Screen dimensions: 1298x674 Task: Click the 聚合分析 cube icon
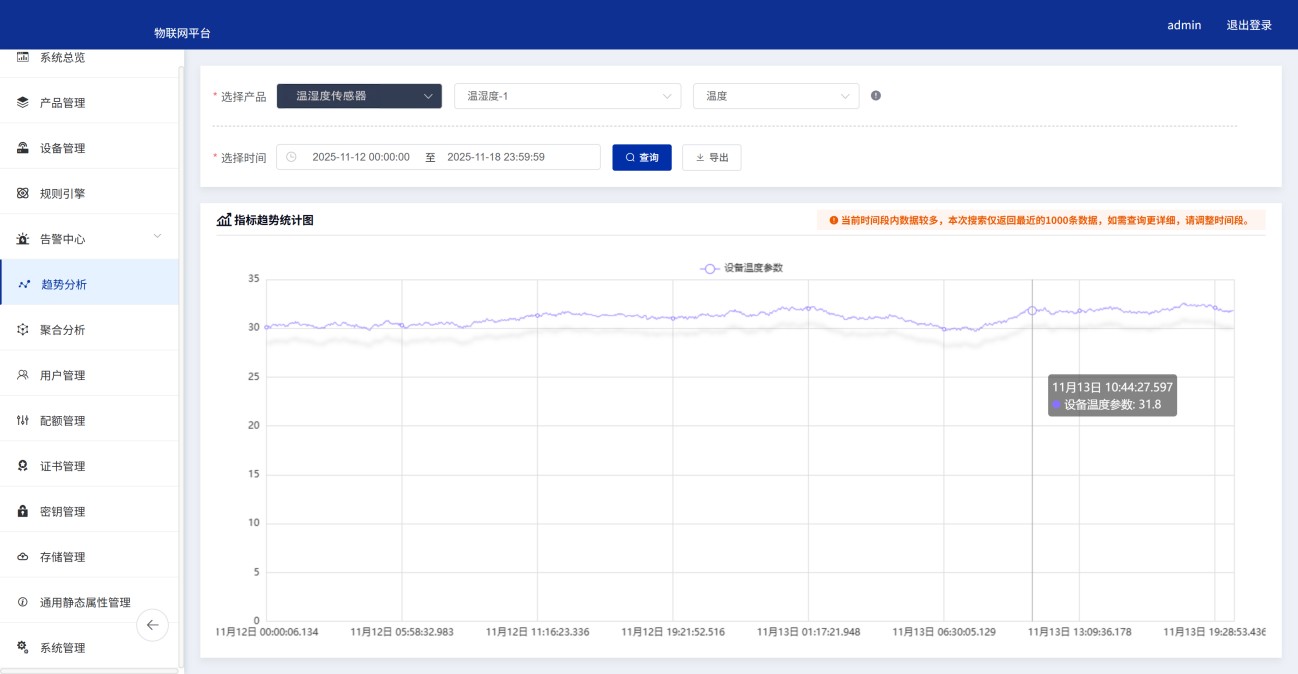point(23,329)
